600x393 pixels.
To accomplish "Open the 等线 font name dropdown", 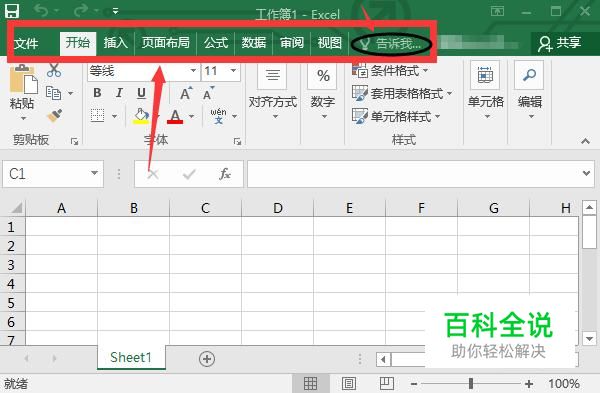I will (193, 71).
